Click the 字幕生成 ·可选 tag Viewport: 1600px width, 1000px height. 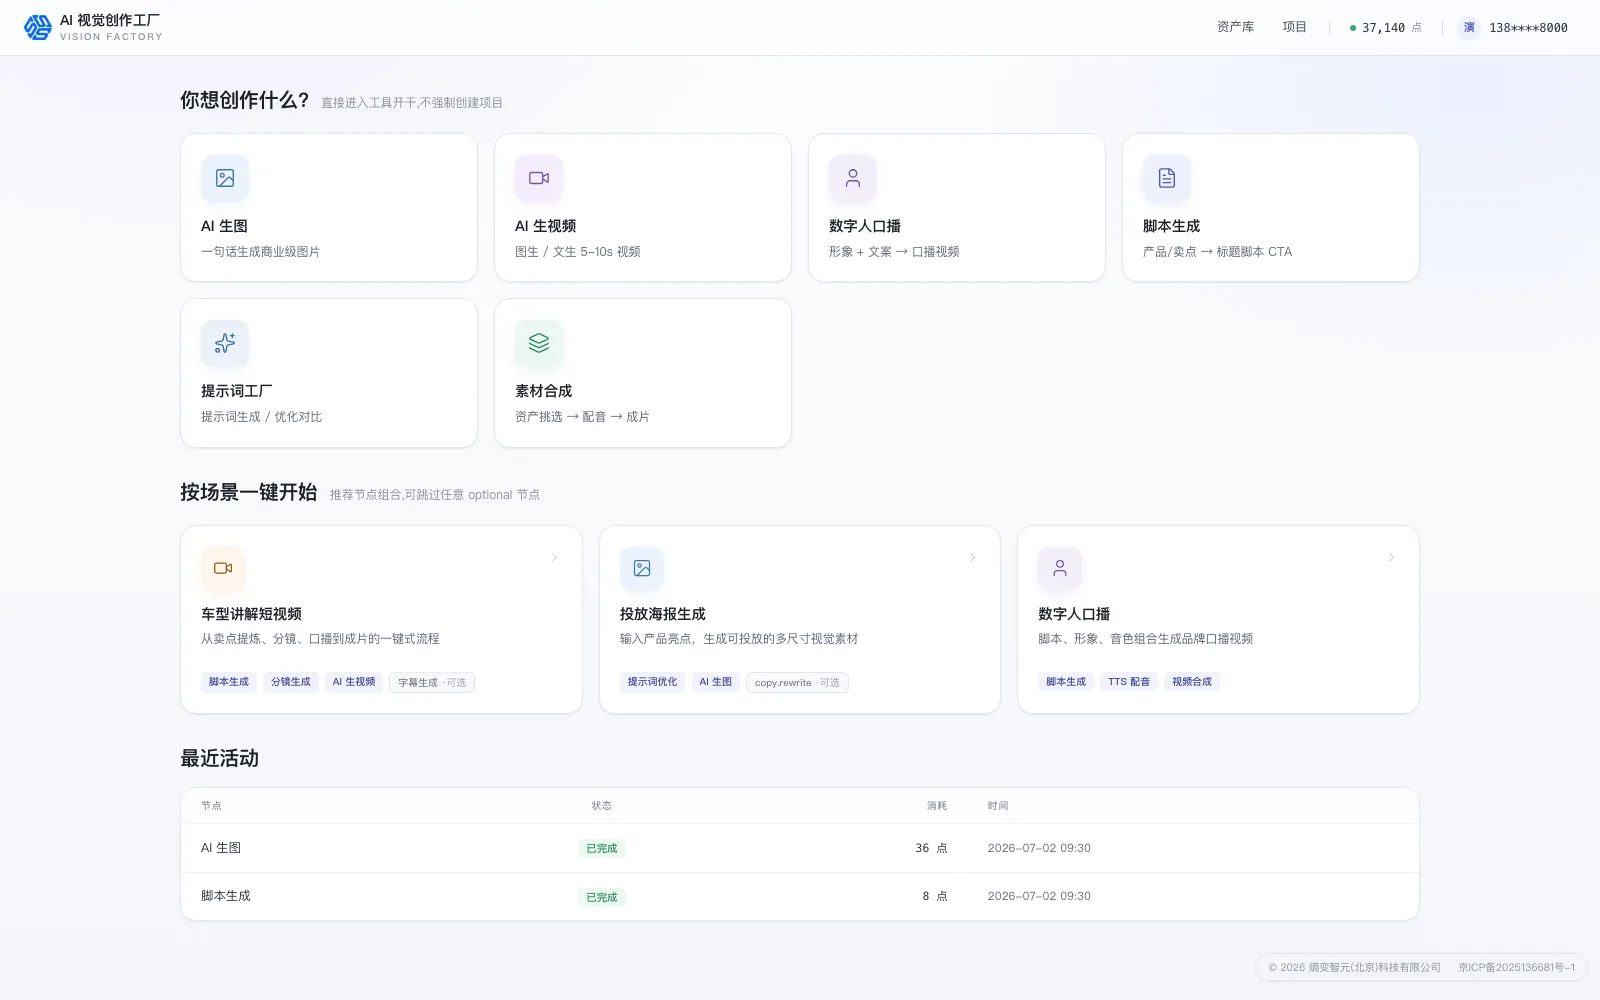coord(432,682)
